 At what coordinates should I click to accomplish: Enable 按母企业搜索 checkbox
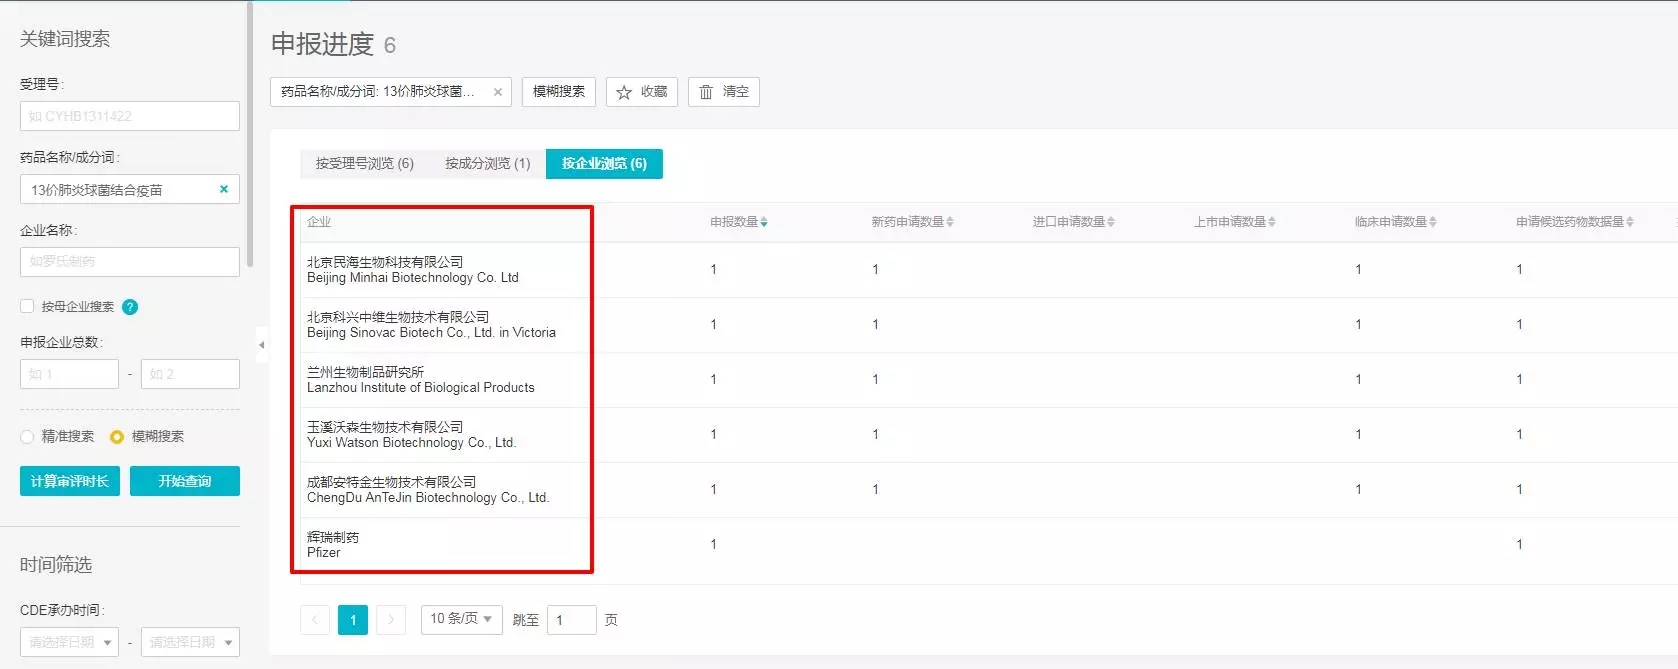pyautogui.click(x=28, y=306)
